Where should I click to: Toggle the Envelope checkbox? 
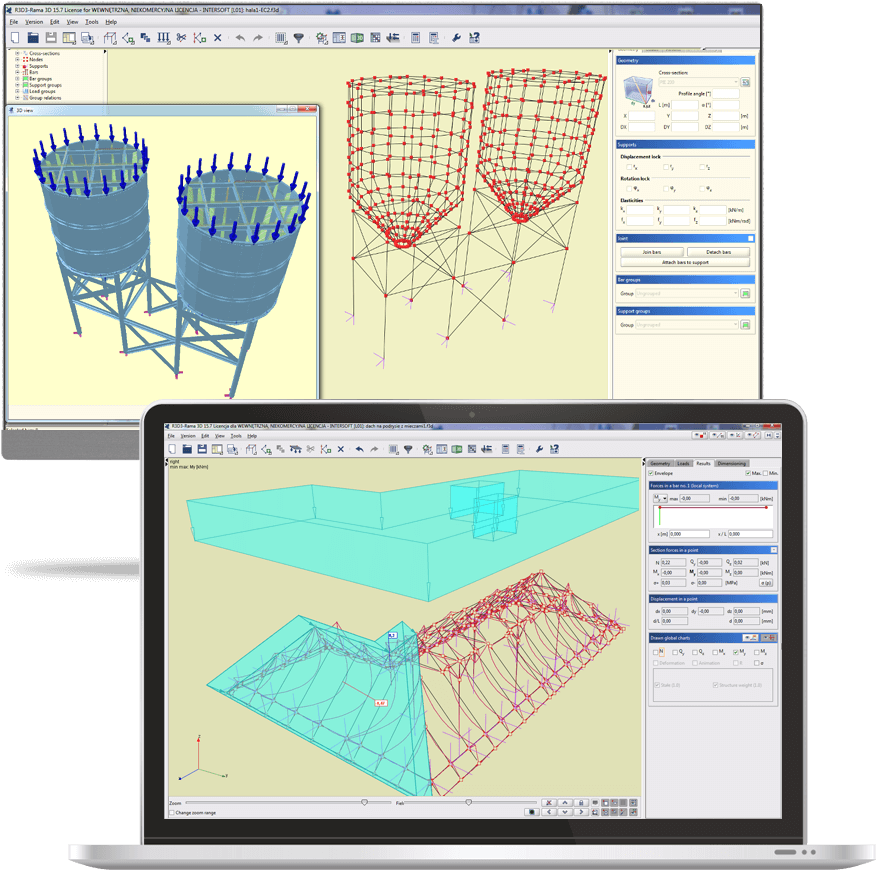[x=651, y=472]
